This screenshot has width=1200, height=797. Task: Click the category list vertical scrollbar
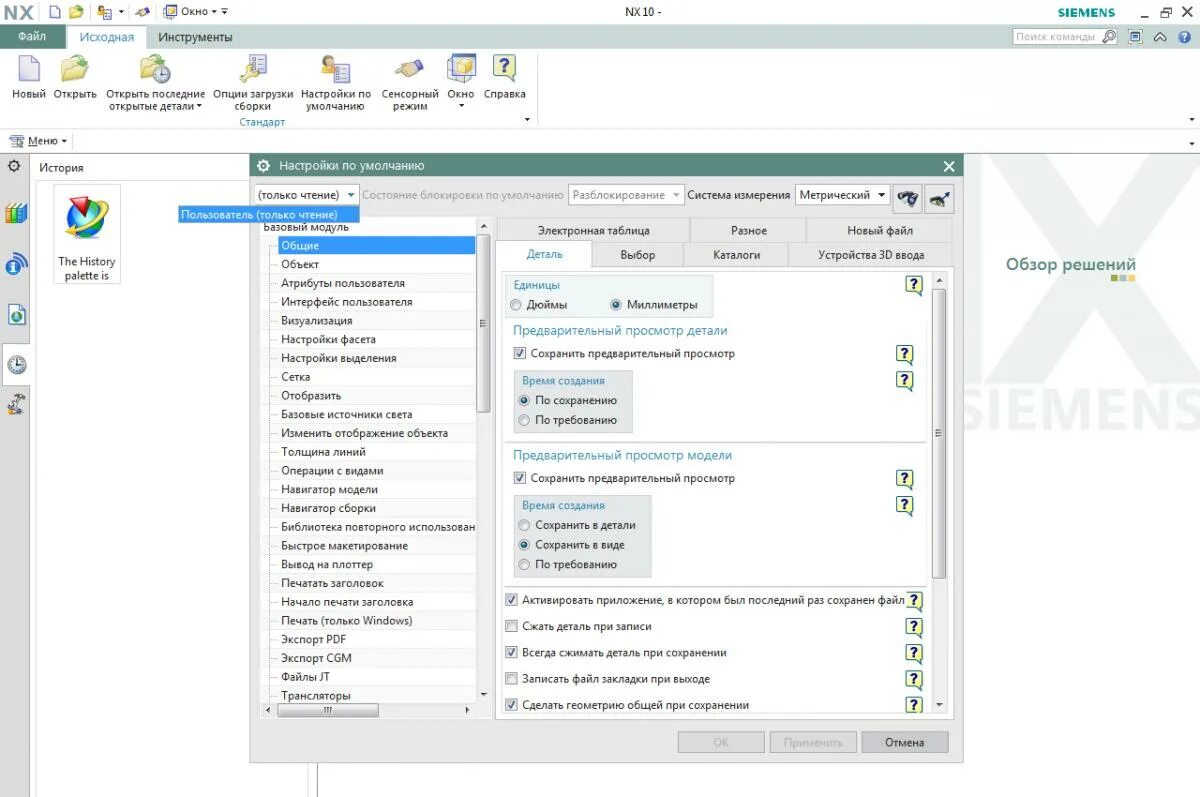[x=484, y=325]
